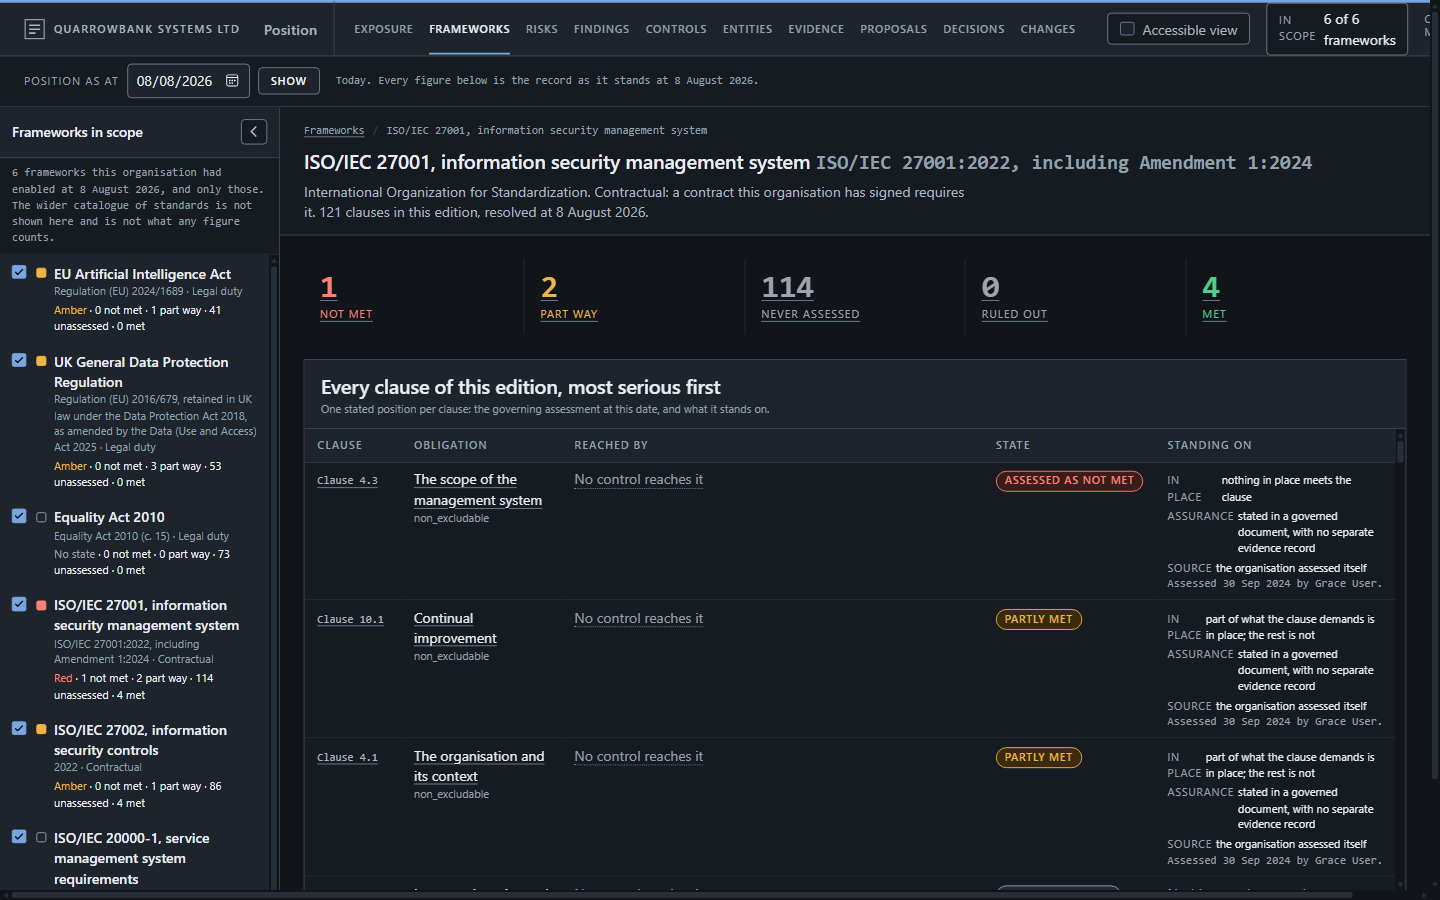Open The organisation and its context obligation
The width and height of the screenshot is (1440, 900).
tap(479, 766)
